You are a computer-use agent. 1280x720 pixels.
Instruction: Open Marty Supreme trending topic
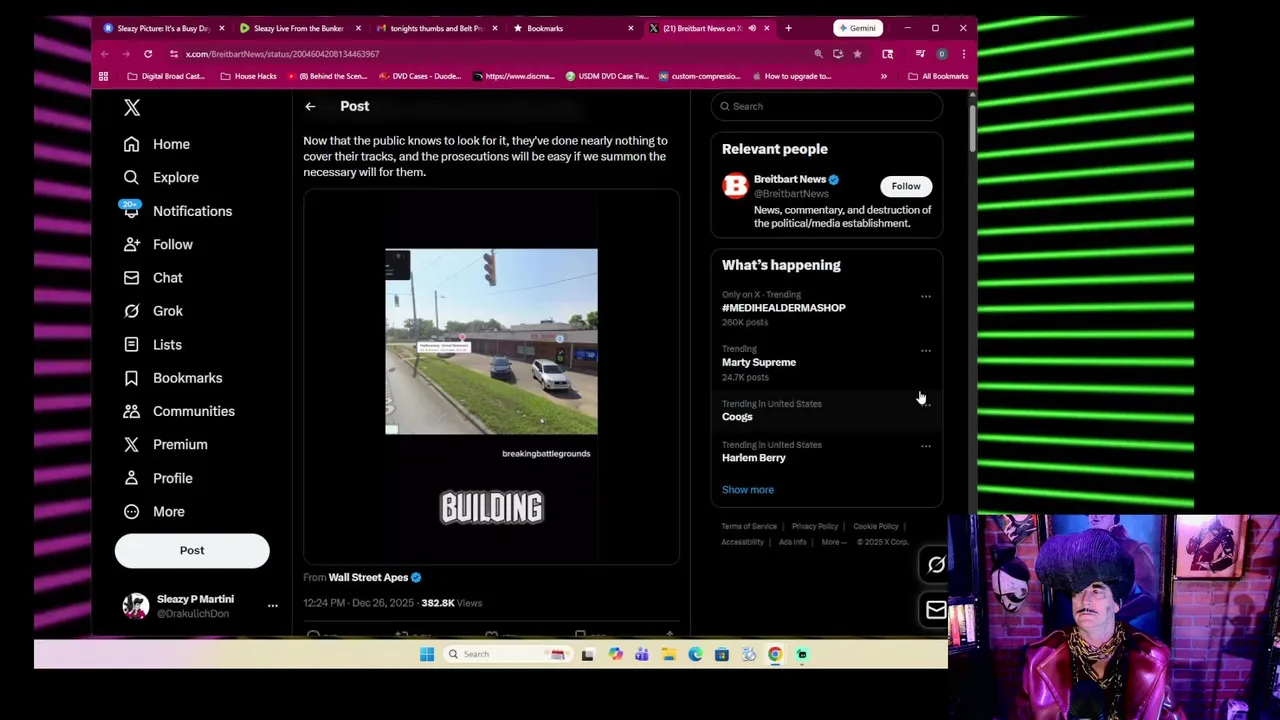[x=759, y=362]
